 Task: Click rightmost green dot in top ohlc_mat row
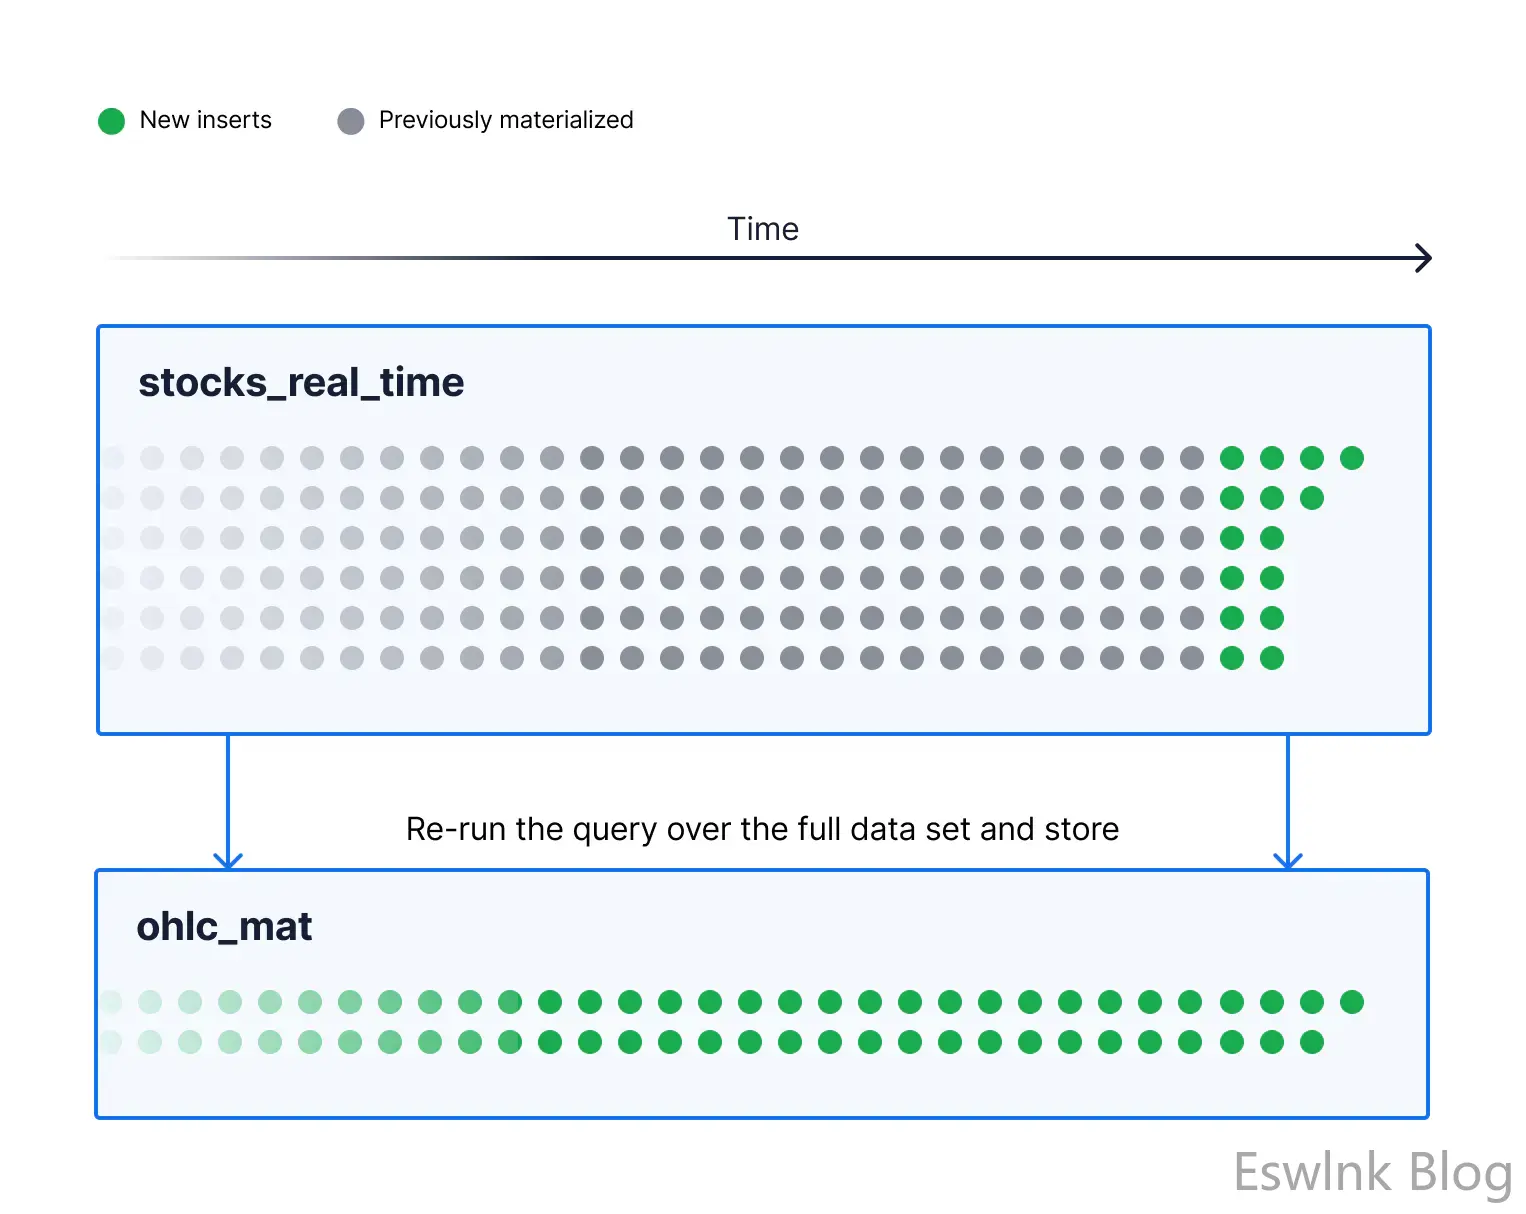click(x=1352, y=1002)
